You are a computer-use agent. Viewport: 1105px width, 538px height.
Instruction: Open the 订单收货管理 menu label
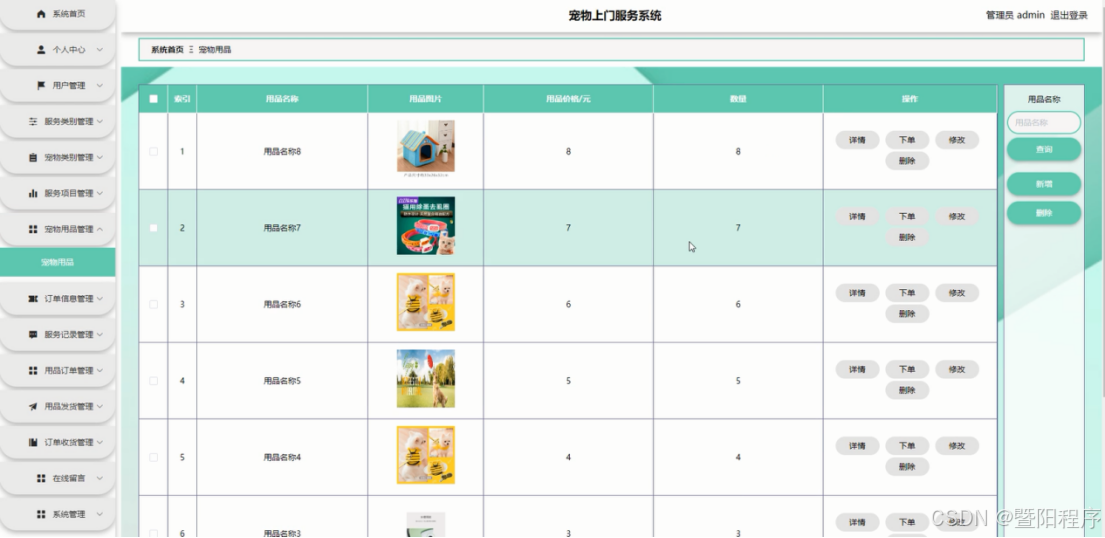[x=69, y=443]
